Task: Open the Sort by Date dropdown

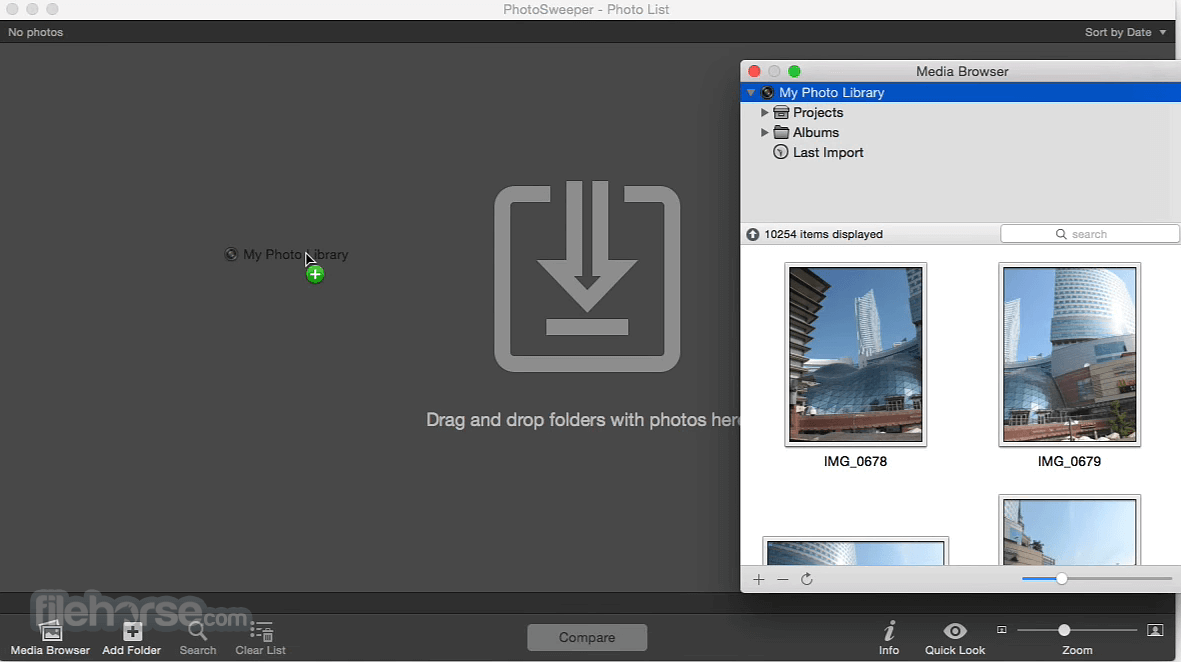Action: pos(1125,32)
